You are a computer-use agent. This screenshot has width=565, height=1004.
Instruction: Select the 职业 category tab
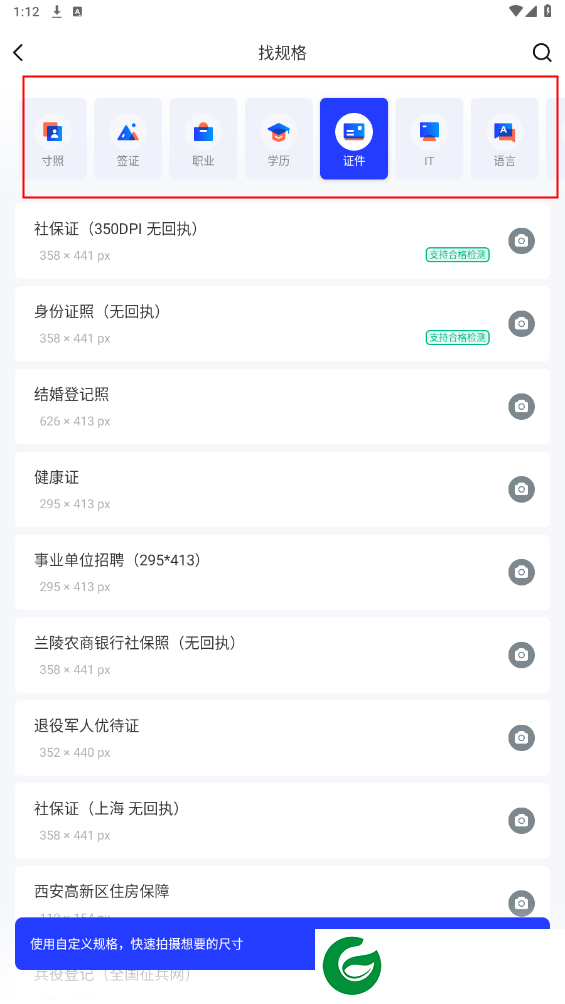[203, 139]
